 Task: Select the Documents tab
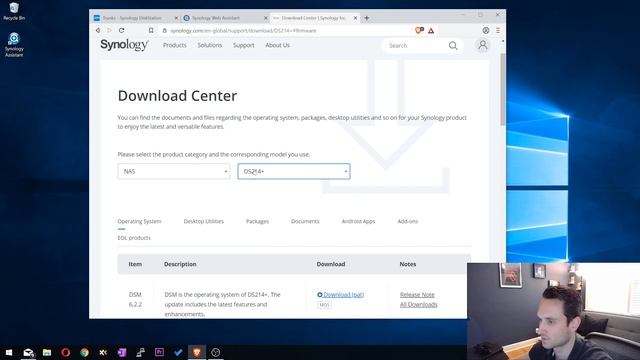click(305, 221)
